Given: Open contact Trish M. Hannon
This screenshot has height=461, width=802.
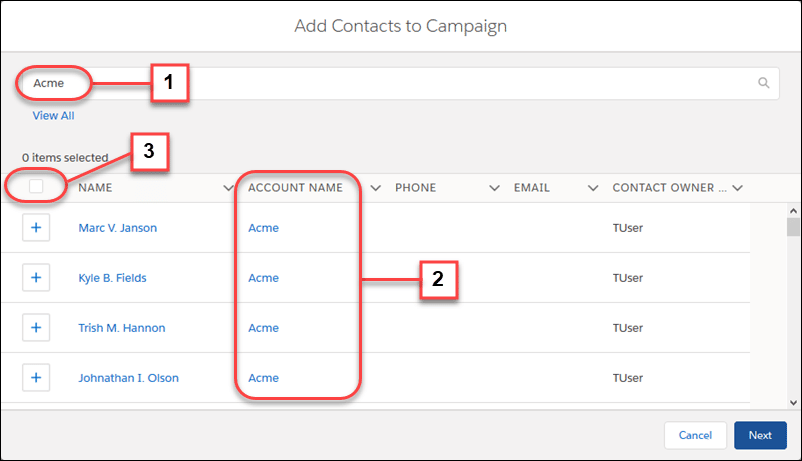Looking at the screenshot, I should 122,327.
